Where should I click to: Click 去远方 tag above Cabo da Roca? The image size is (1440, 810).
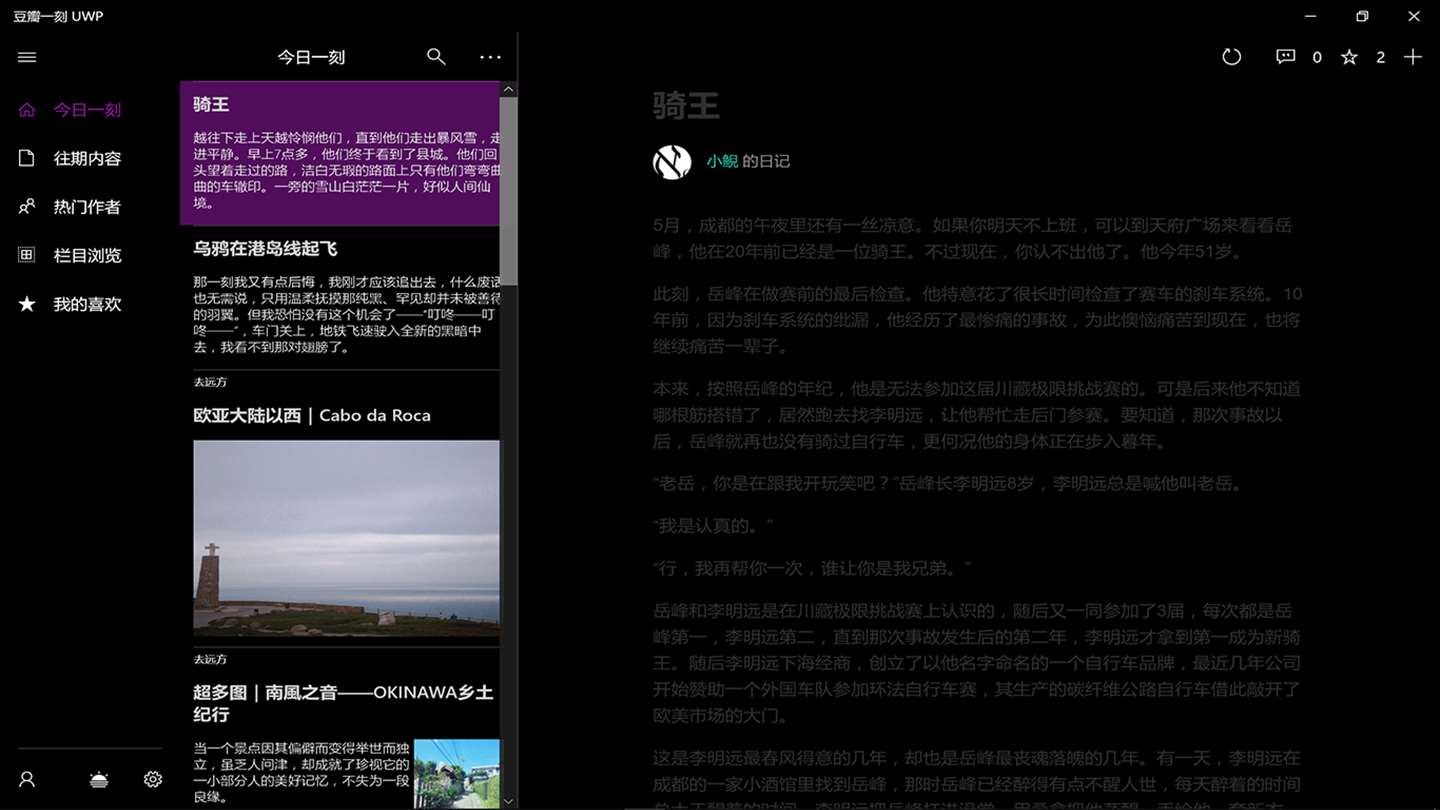[210, 382]
